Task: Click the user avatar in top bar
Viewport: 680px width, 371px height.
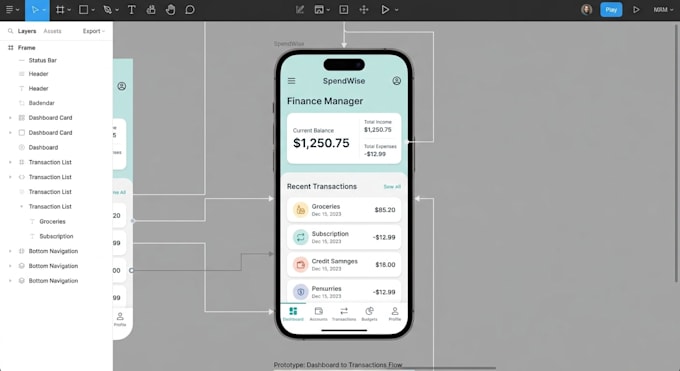Action: [x=586, y=10]
